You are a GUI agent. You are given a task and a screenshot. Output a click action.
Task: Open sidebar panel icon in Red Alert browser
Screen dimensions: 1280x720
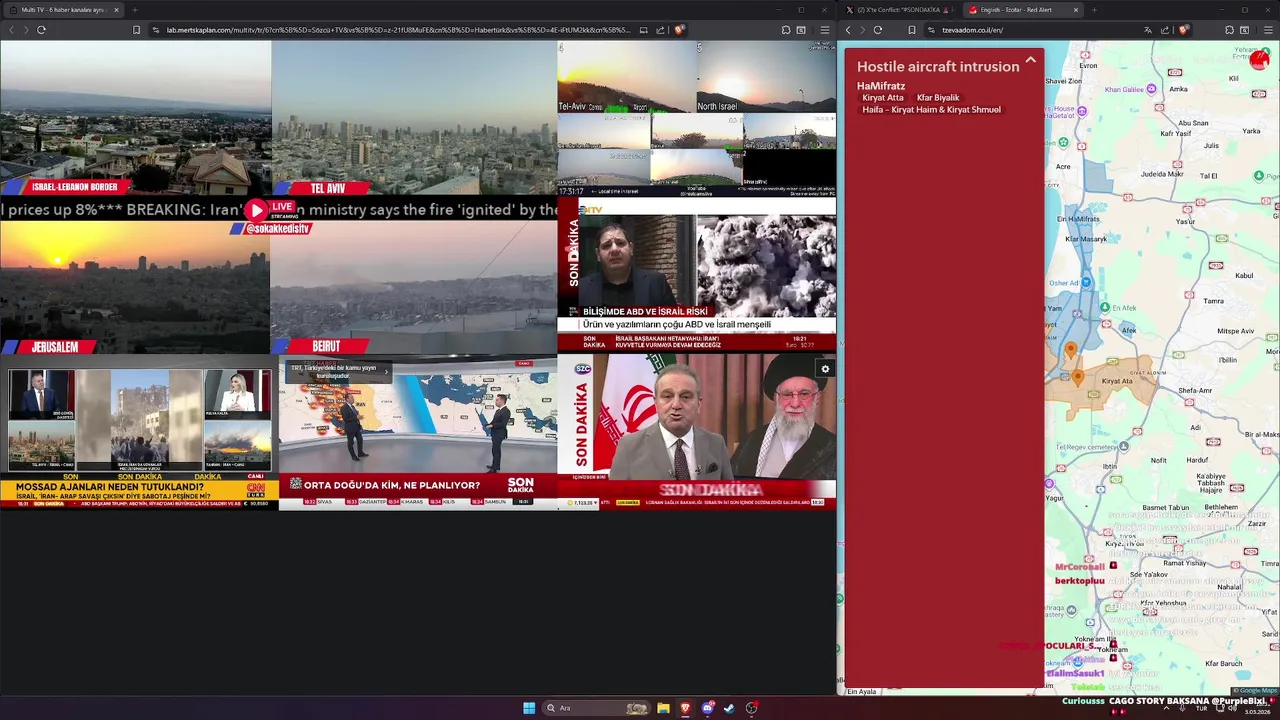(x=1245, y=30)
